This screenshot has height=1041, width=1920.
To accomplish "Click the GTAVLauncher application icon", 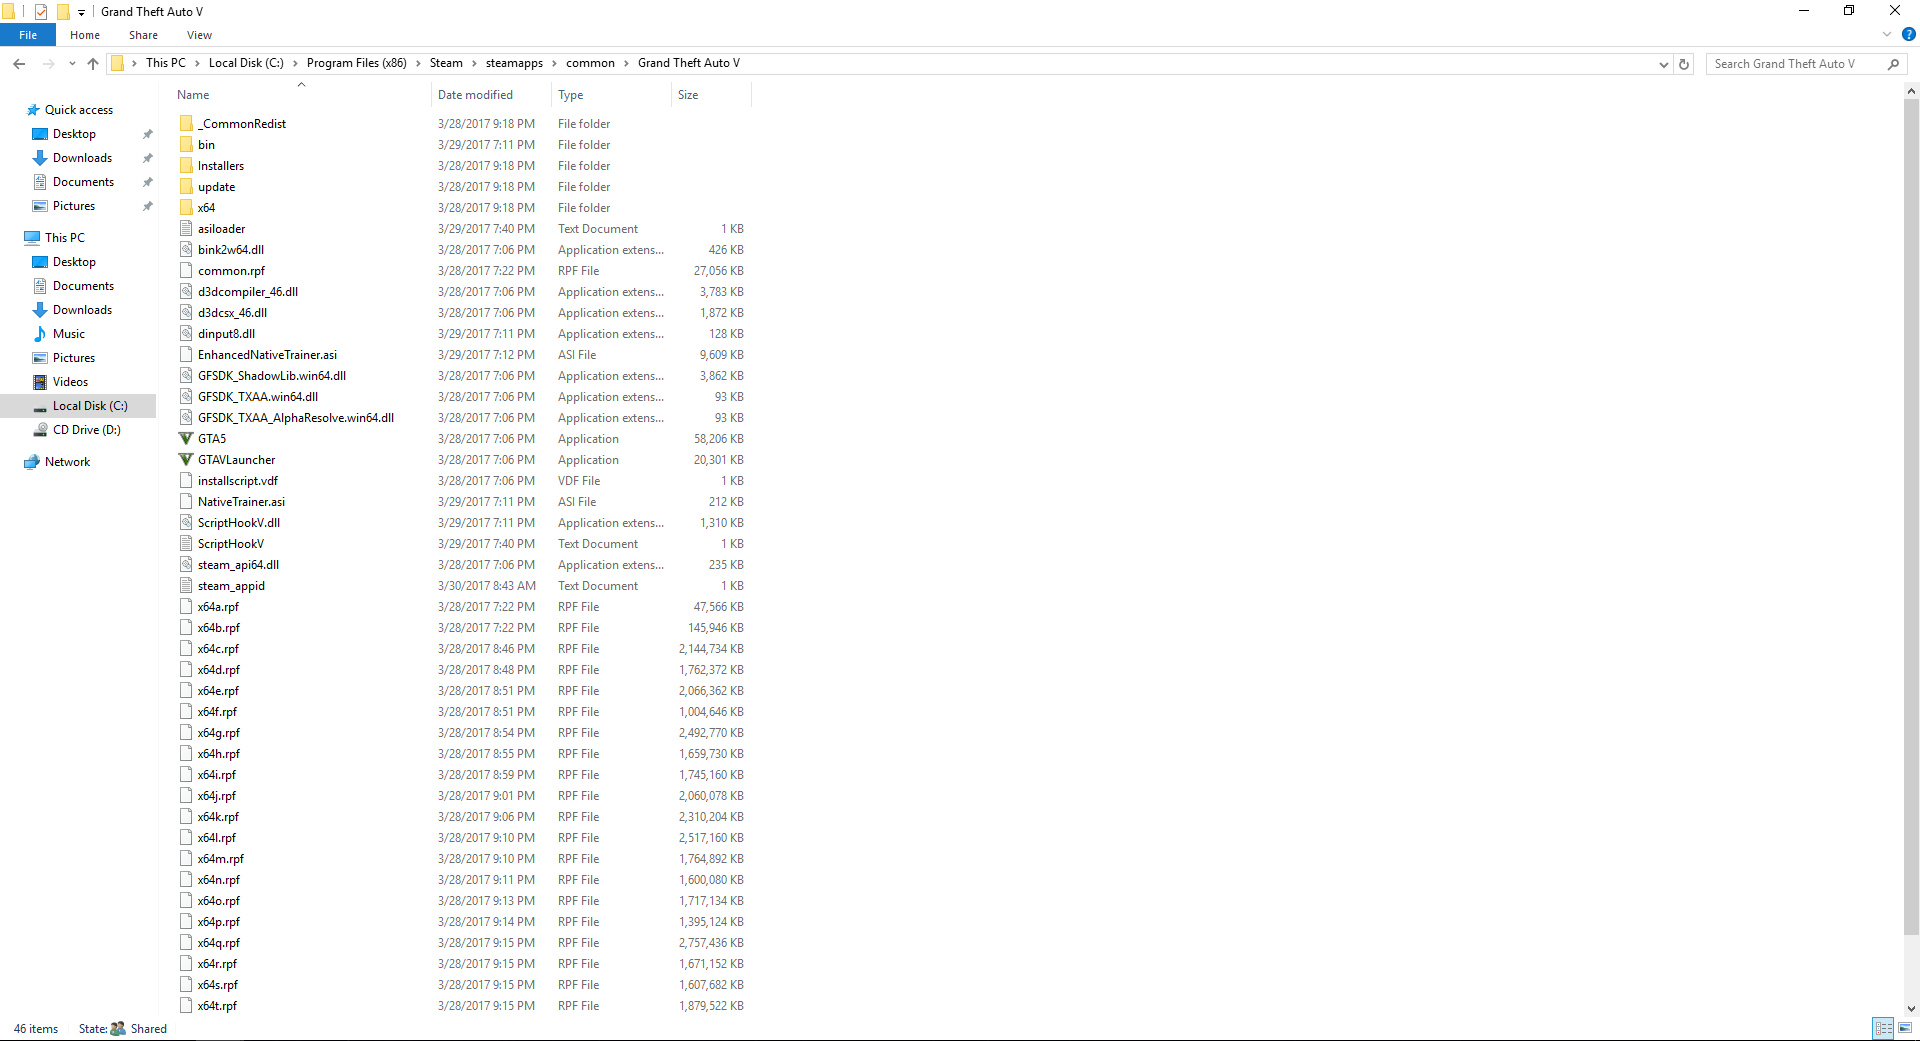I will (x=186, y=460).
